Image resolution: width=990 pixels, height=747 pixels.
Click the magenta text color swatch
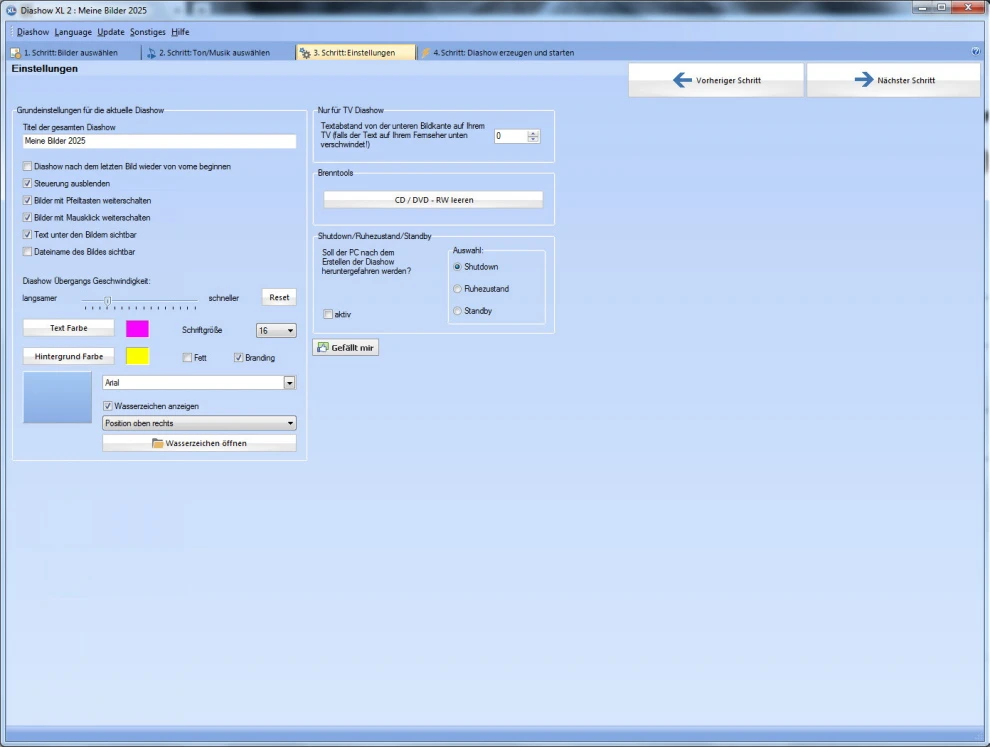tap(137, 328)
